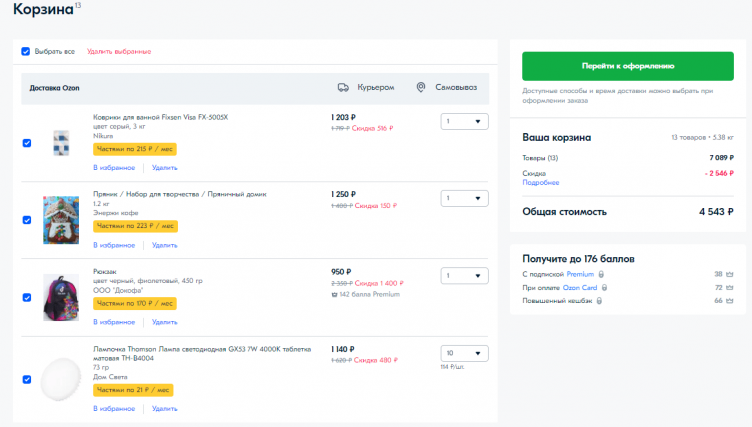Click Удалить выбранные link
Viewport: 752px width, 427px height.
(x=119, y=51)
